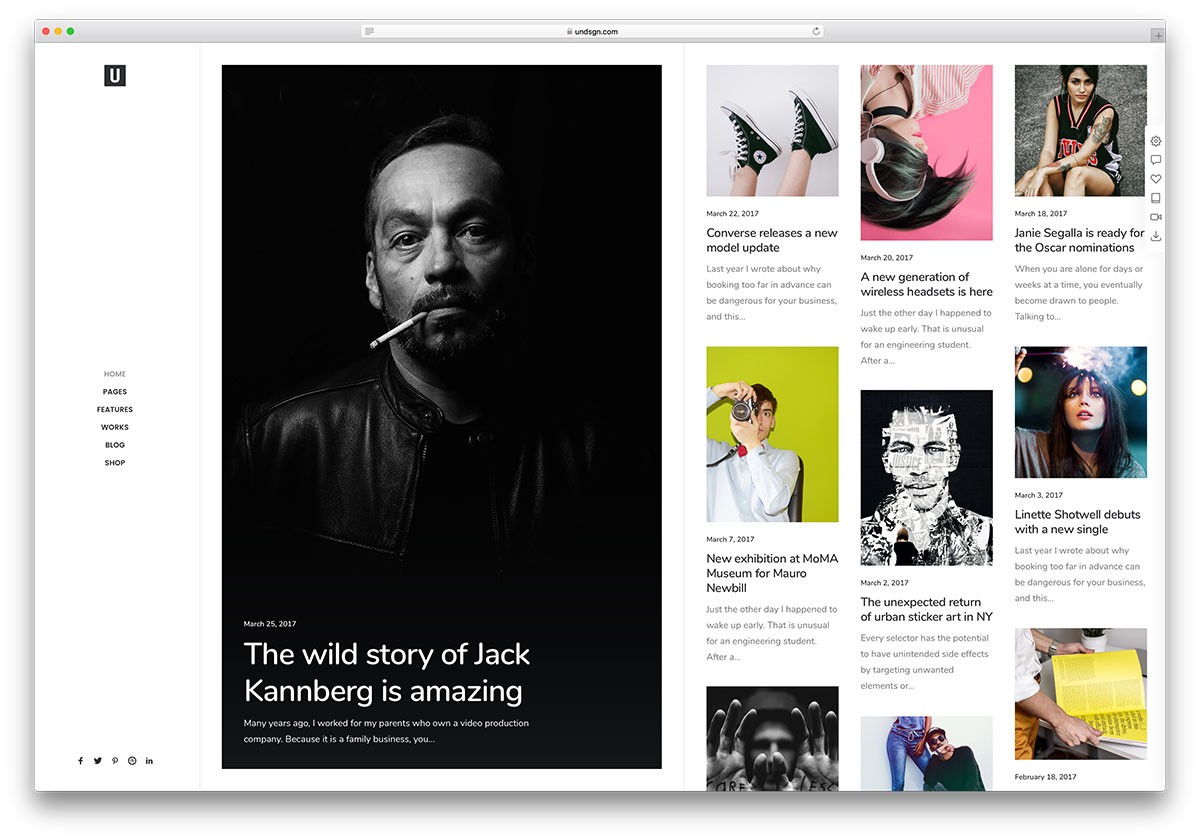Screen dimensions: 1200x840
Task: Open 'A new generation of wireless headsets' article
Action: (927, 284)
